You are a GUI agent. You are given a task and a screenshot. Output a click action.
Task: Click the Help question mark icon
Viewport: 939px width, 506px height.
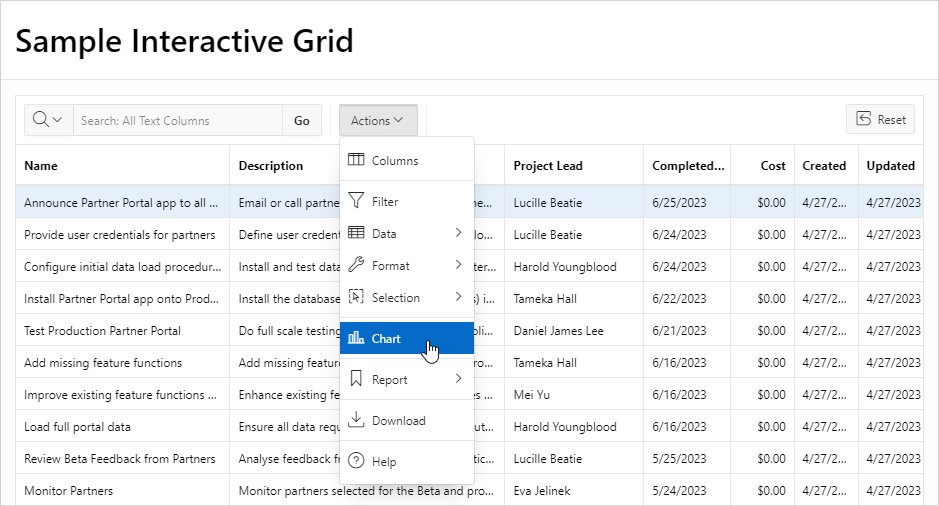tap(356, 460)
